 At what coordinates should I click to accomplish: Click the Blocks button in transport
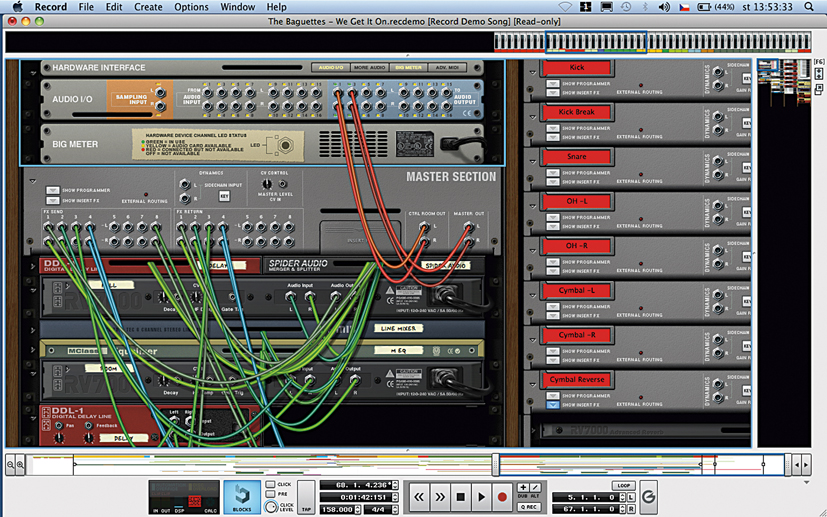(x=242, y=496)
